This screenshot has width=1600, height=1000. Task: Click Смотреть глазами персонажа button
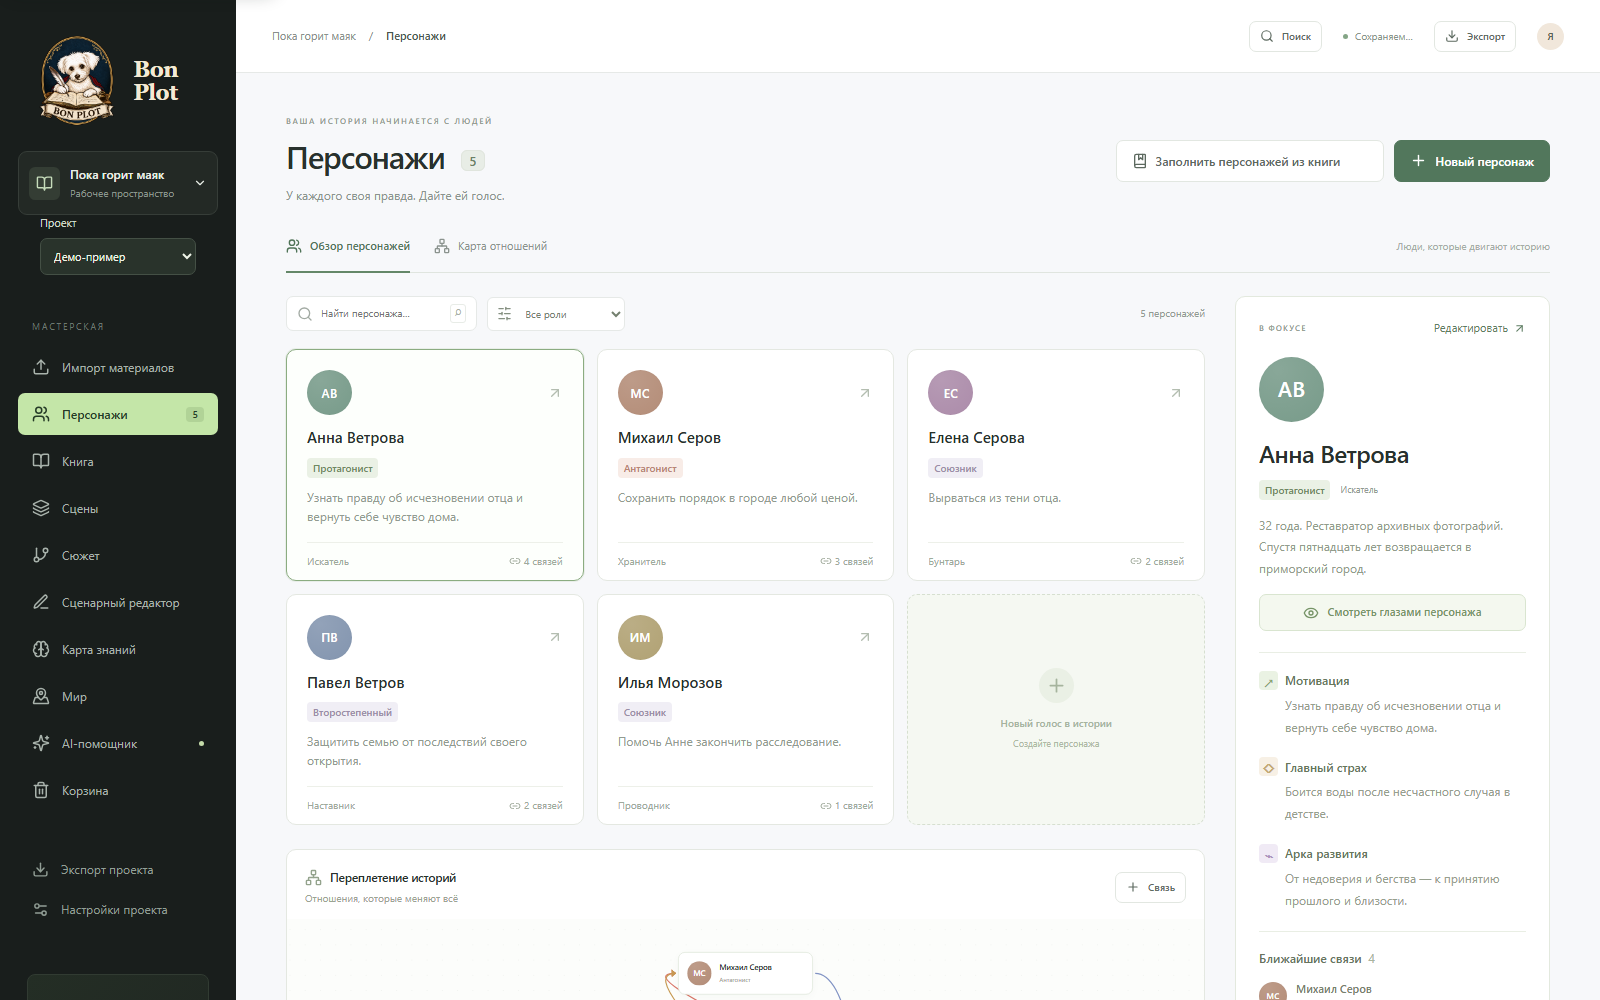[x=1392, y=612]
